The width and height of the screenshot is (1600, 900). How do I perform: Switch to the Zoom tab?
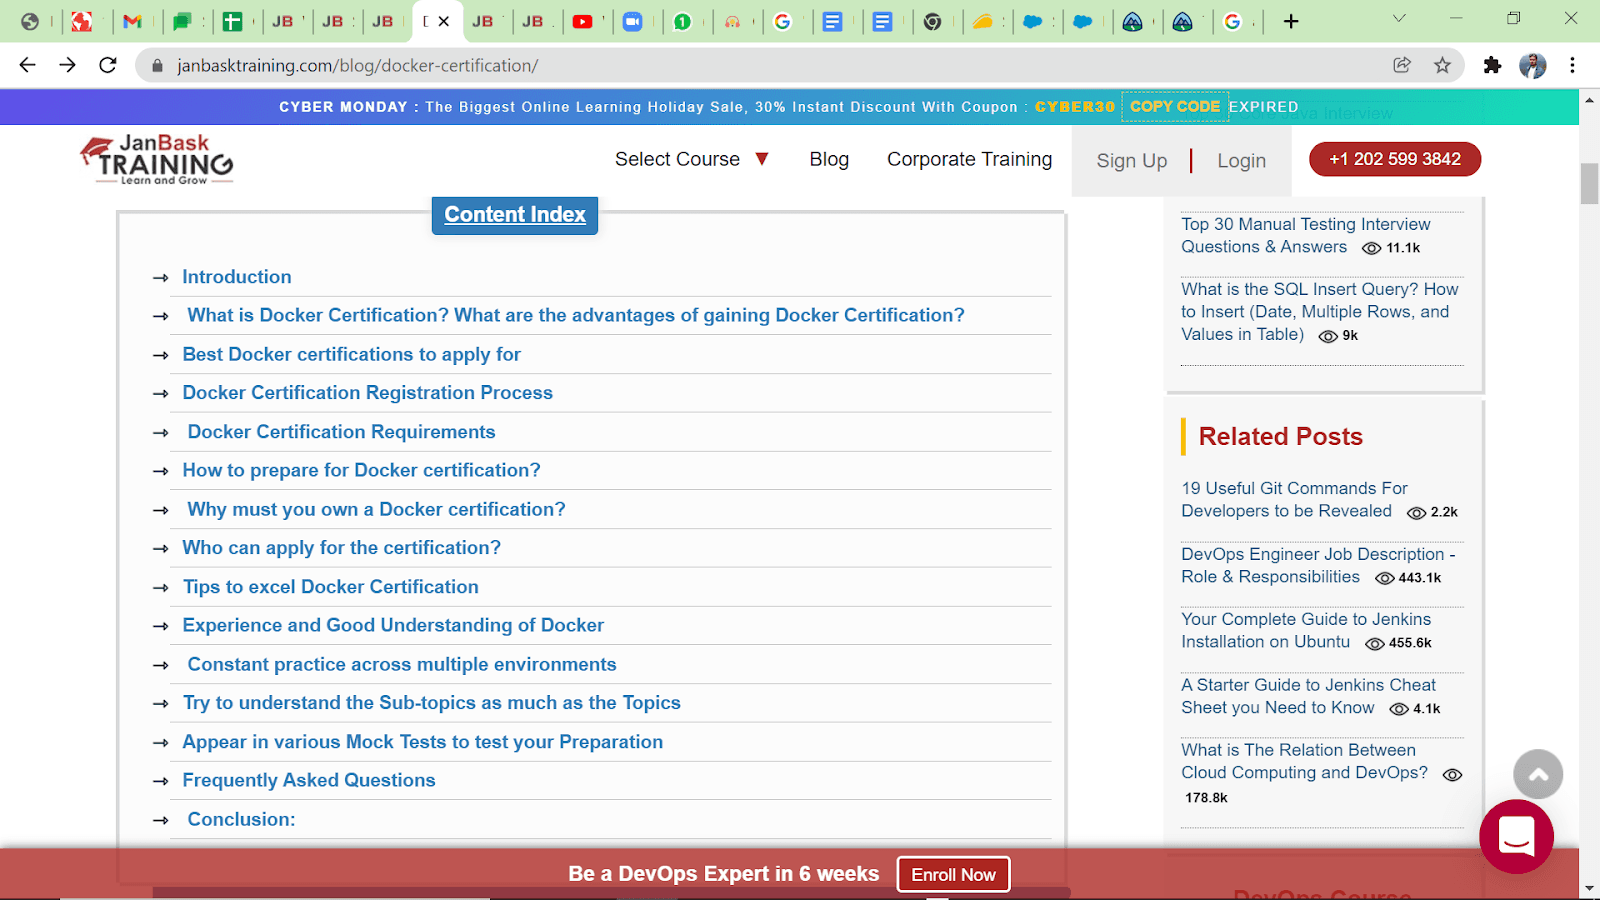tap(632, 21)
